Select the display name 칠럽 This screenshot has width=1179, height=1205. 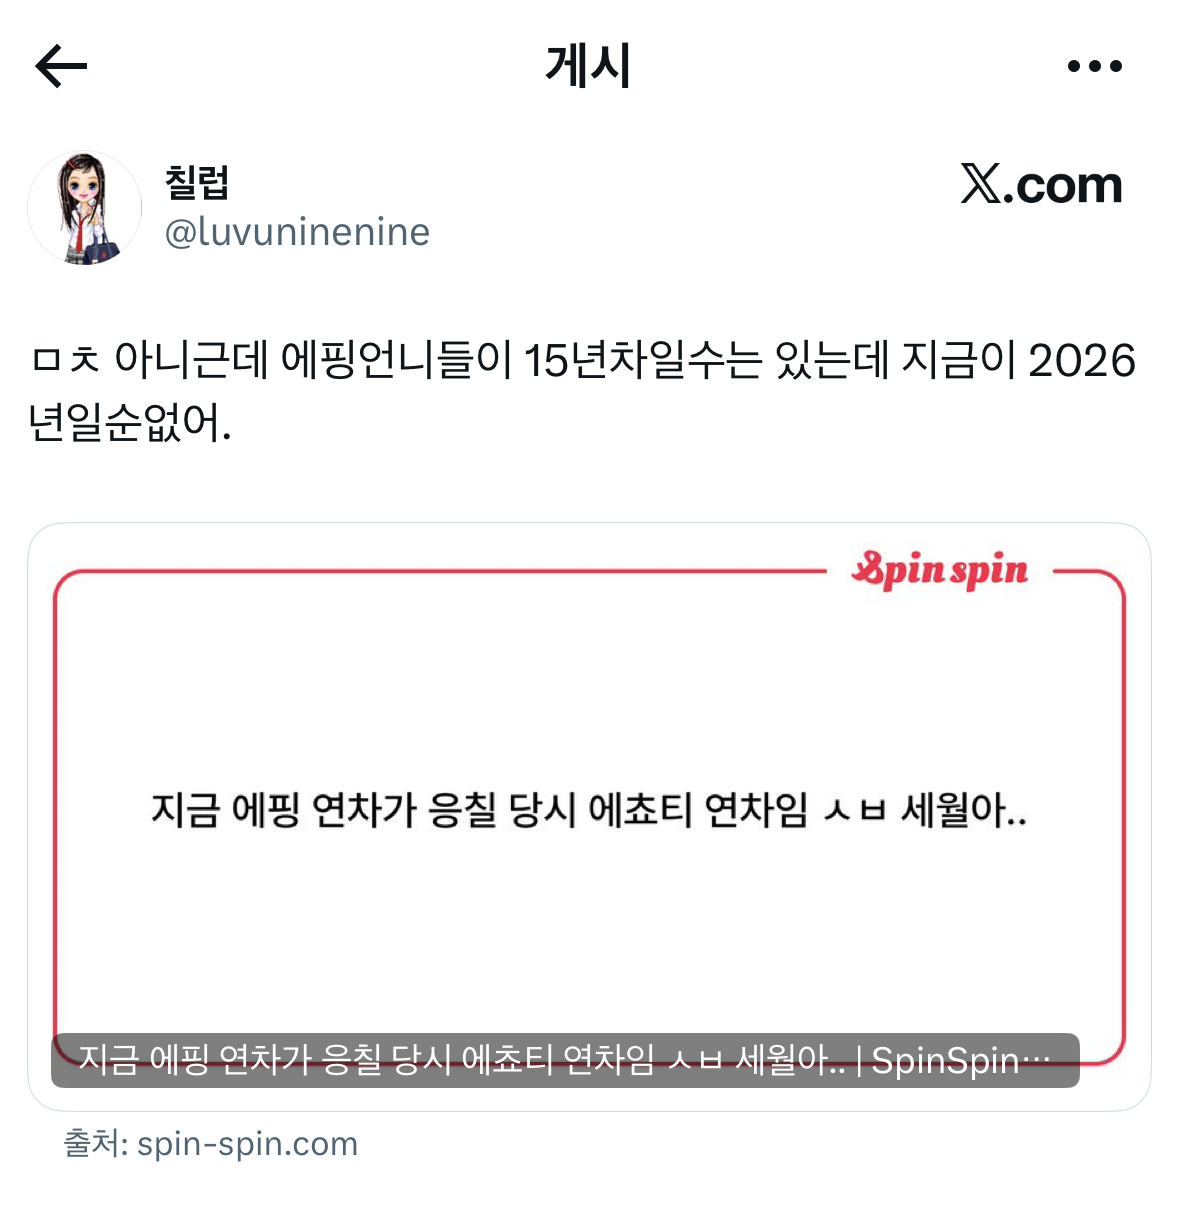click(x=197, y=182)
